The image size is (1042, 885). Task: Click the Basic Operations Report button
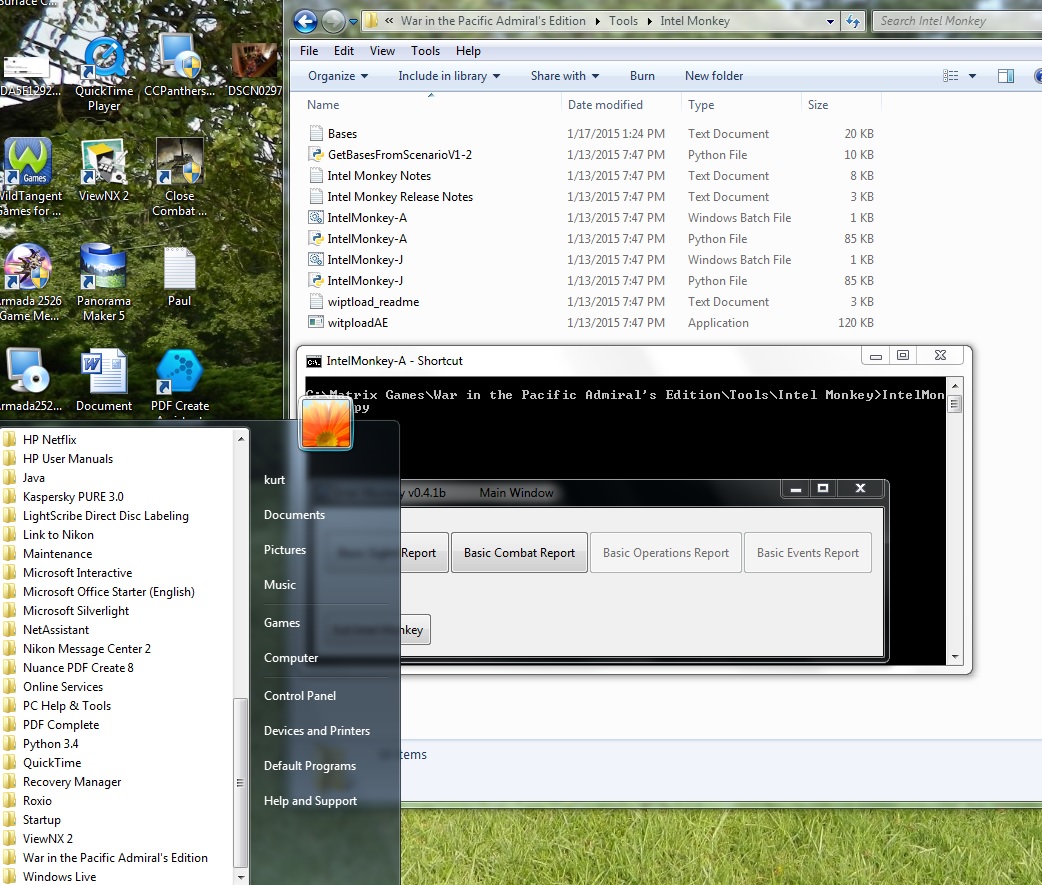tap(665, 553)
